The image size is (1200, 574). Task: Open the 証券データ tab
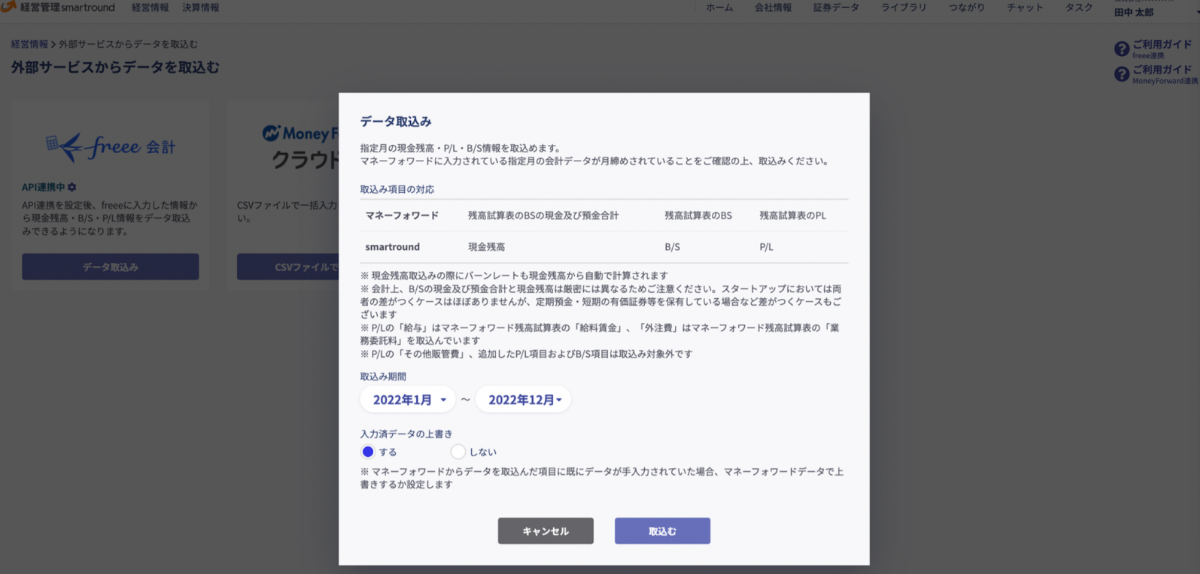(x=836, y=8)
